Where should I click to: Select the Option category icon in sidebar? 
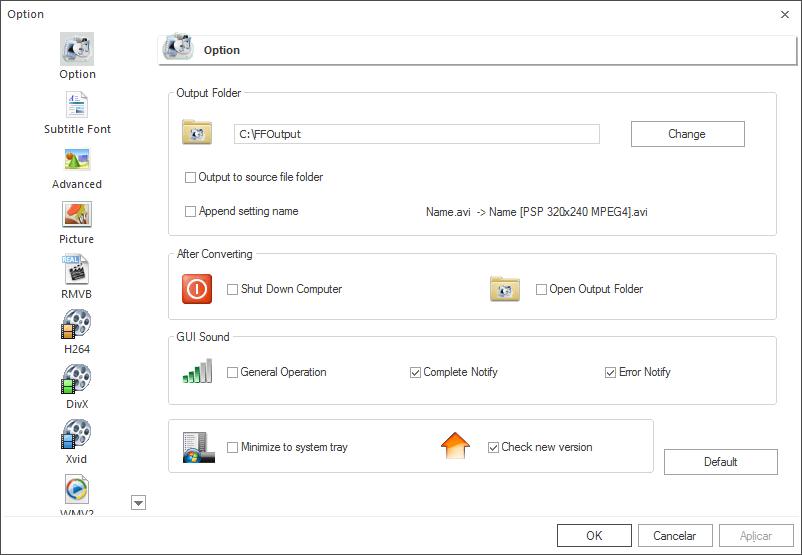[77, 49]
